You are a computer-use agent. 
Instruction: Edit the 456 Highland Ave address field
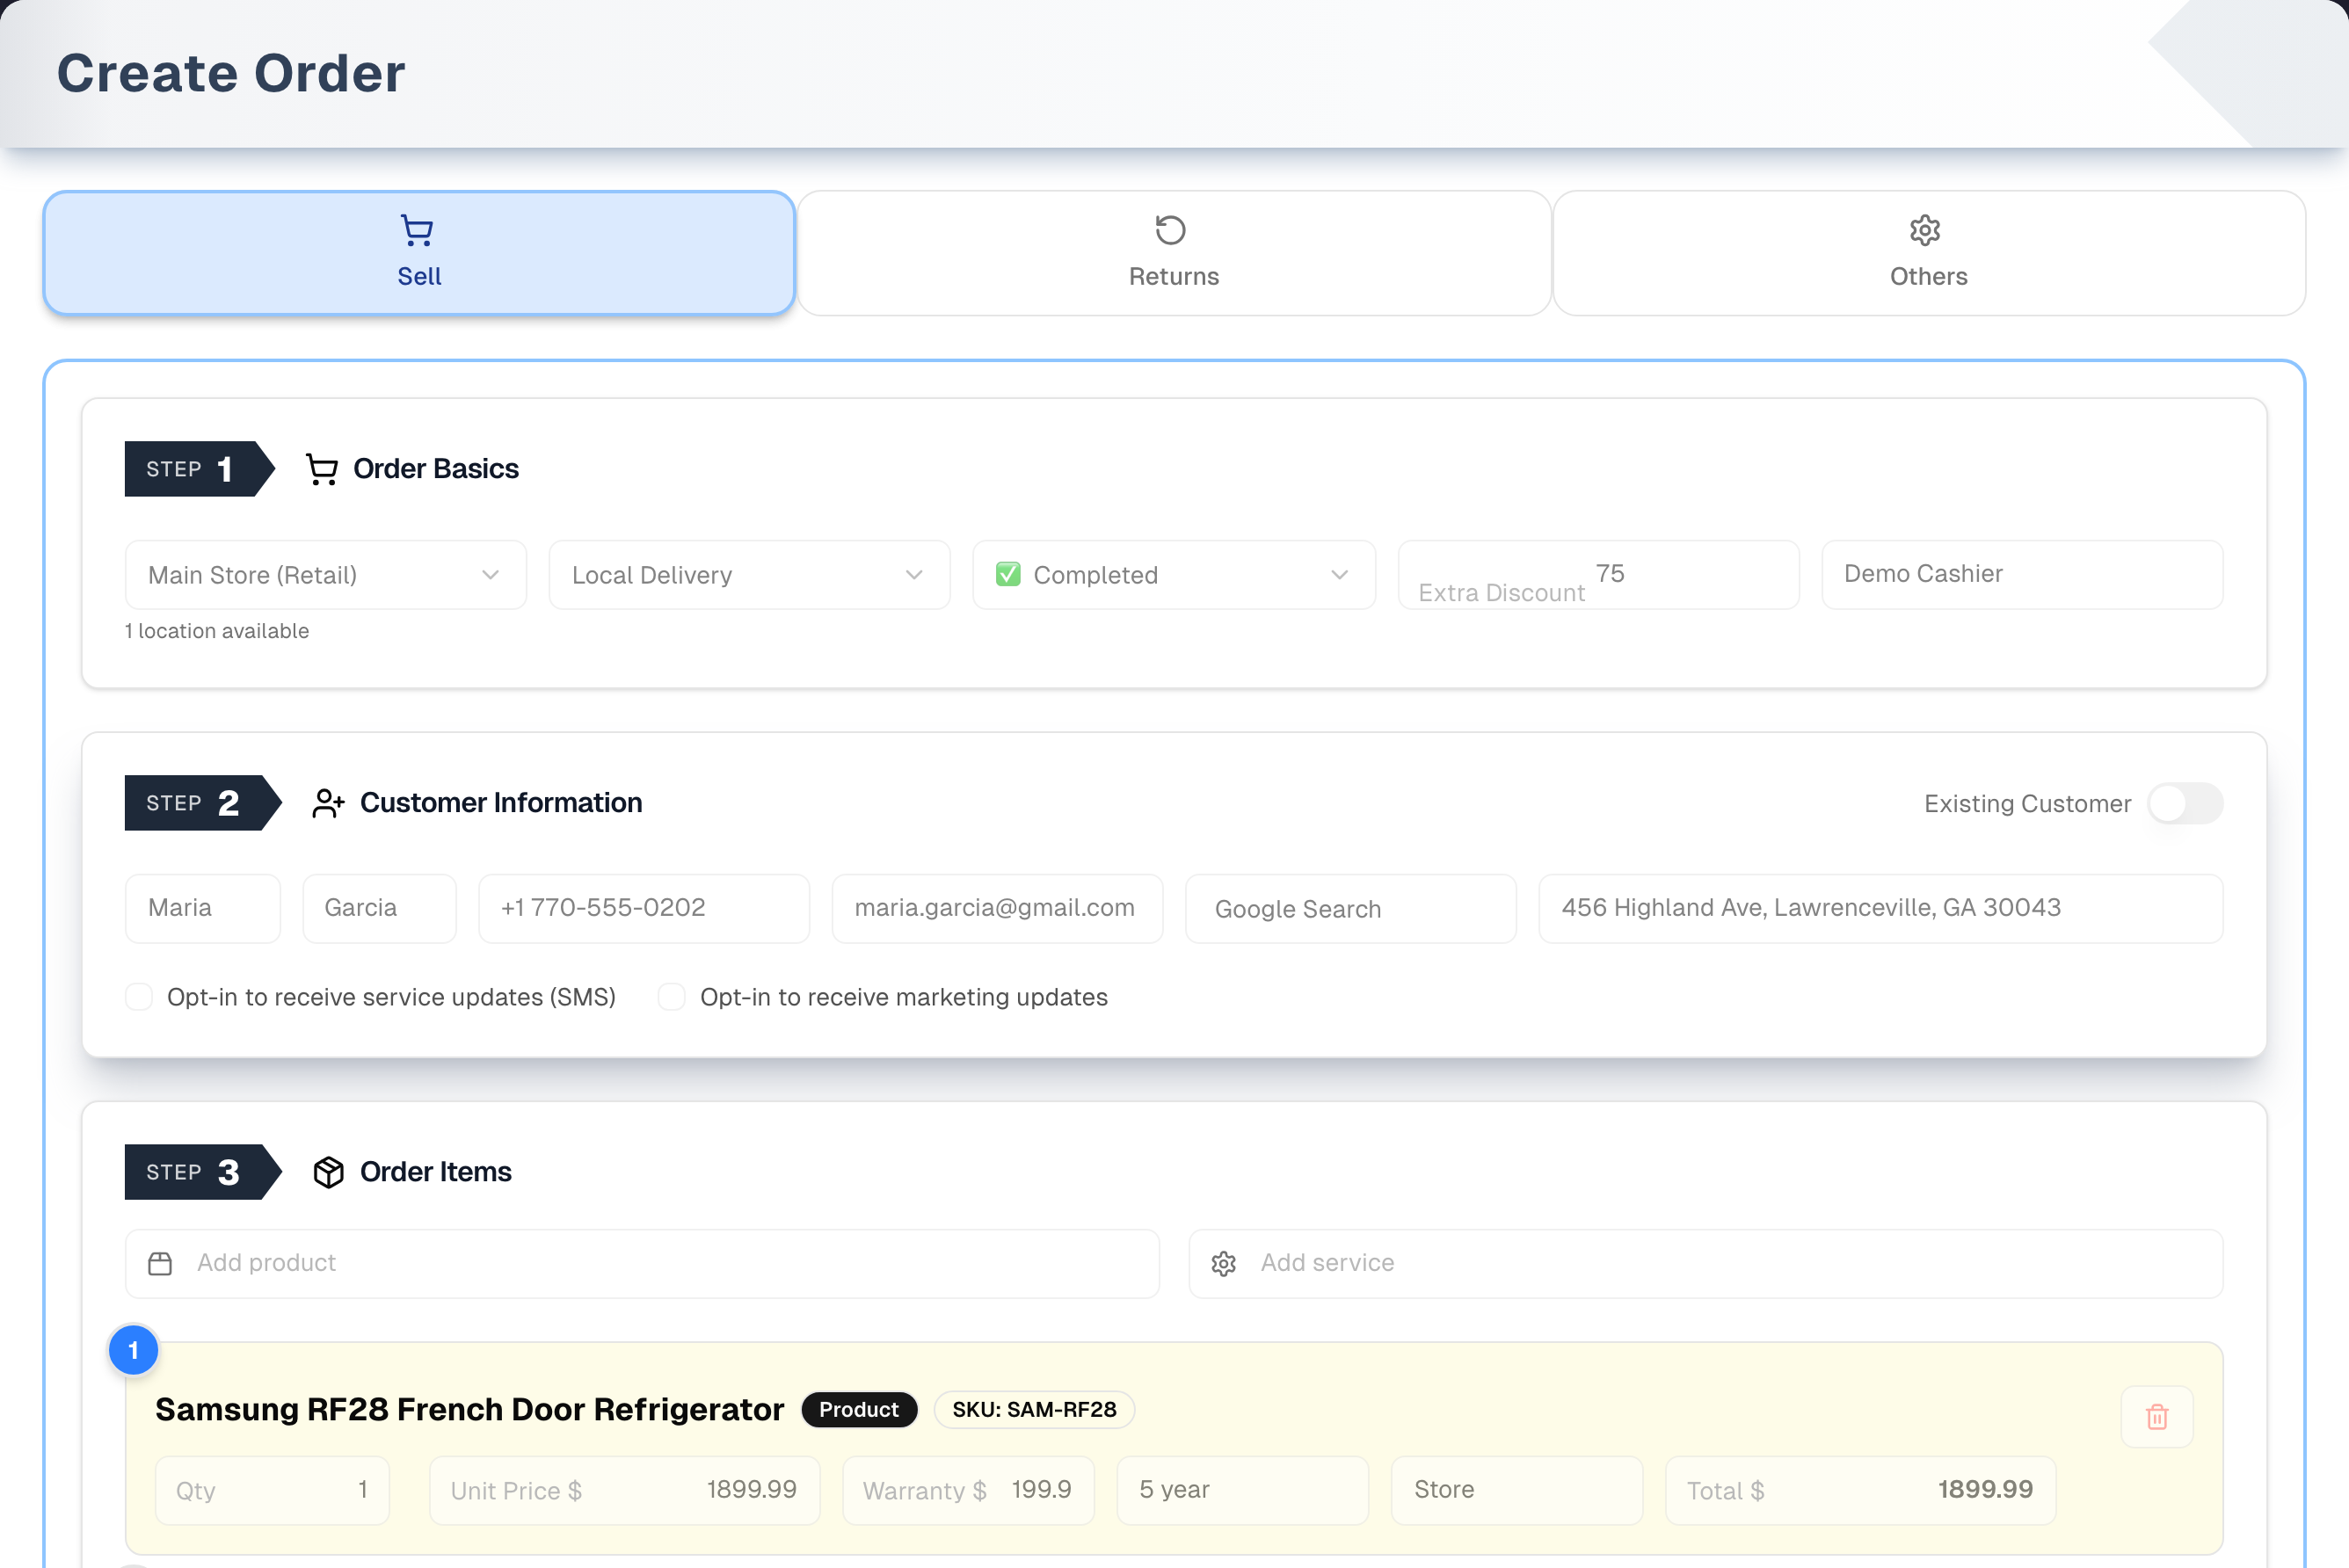(x=1880, y=909)
